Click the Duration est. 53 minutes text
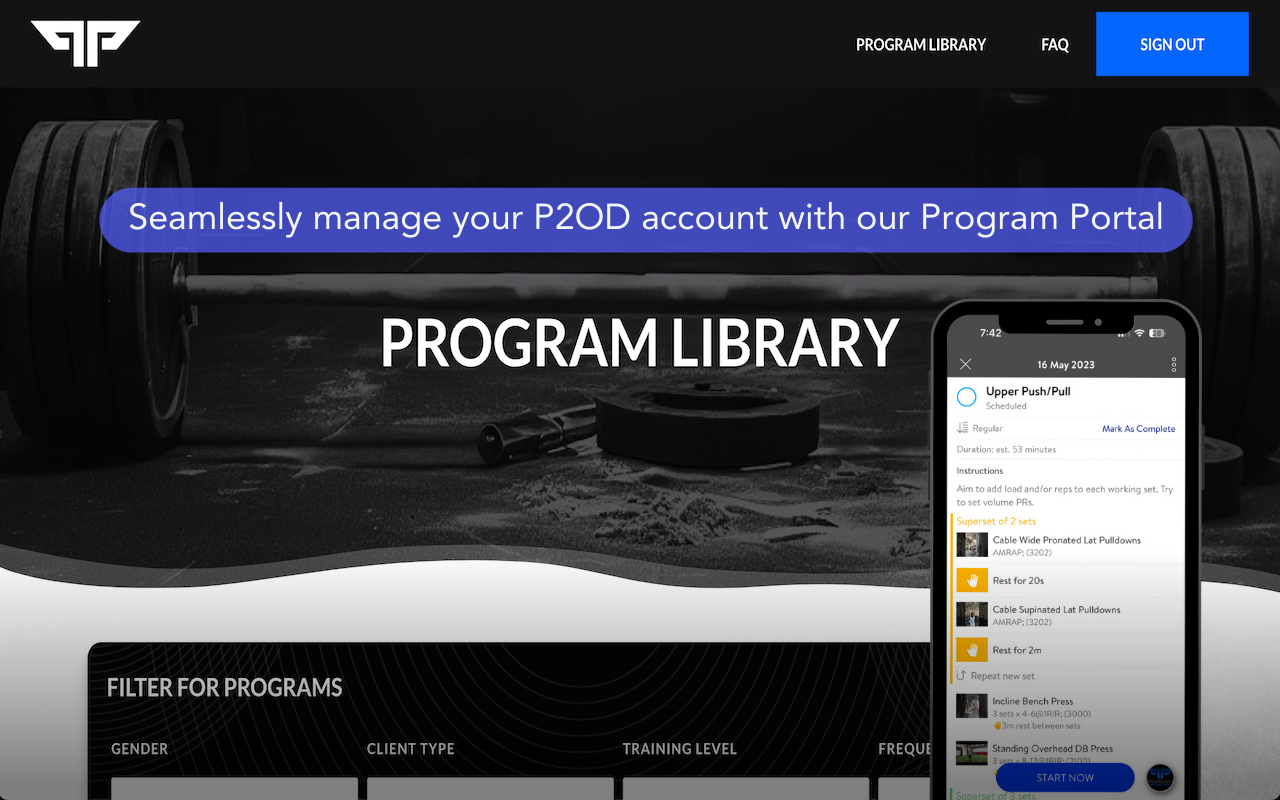This screenshot has height=800, width=1280. point(1006,449)
